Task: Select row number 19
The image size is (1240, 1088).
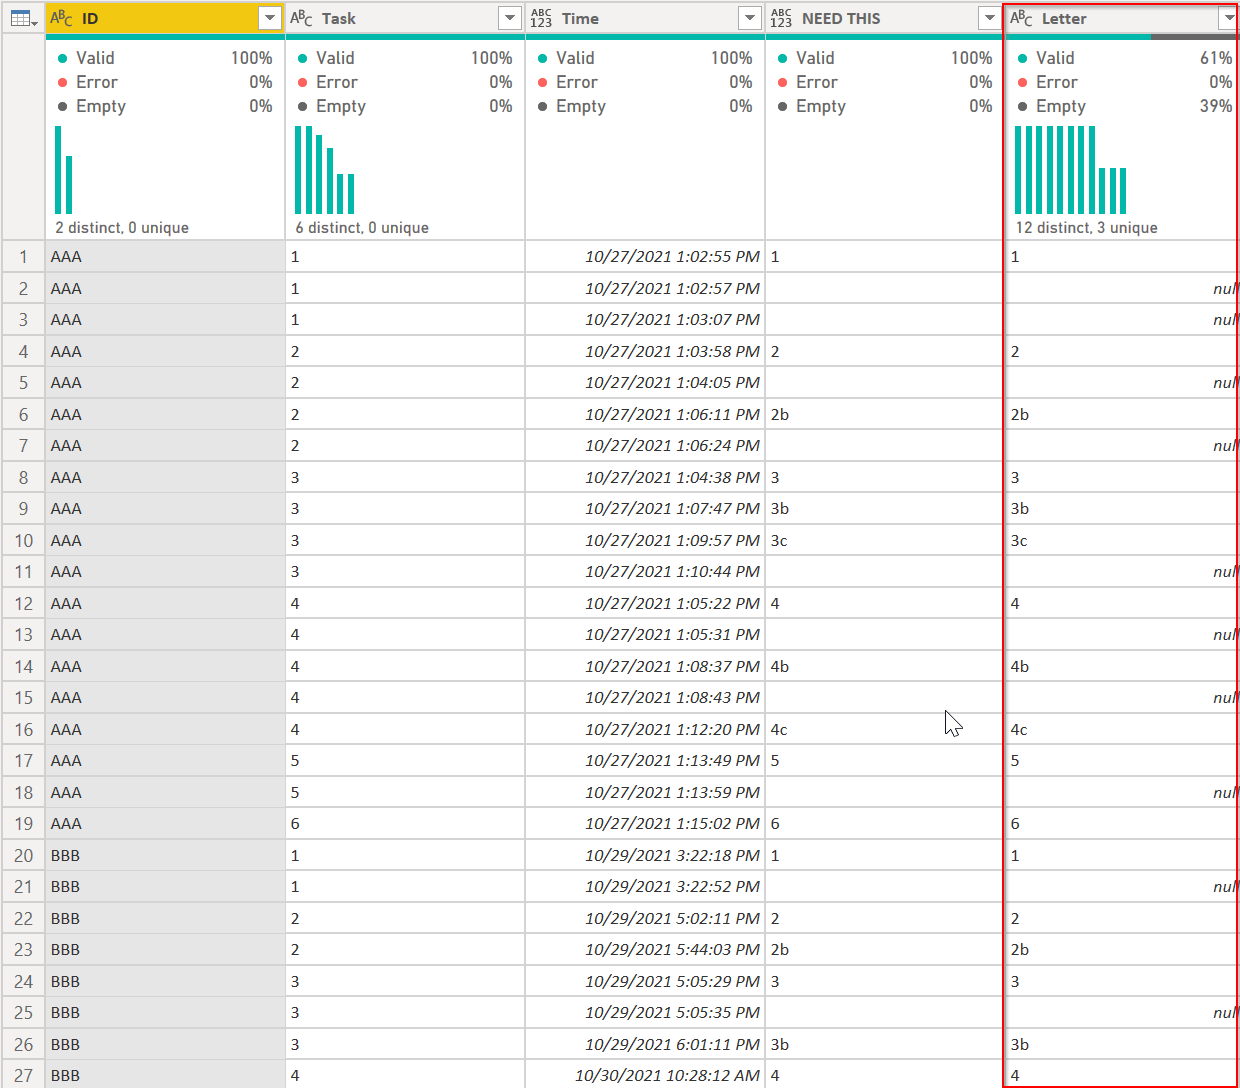Action: tap(23, 824)
